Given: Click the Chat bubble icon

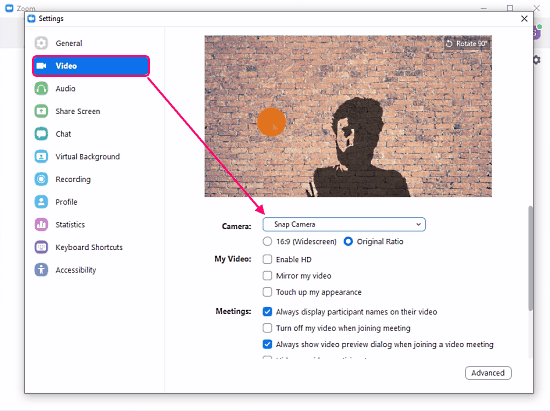Looking at the screenshot, I should pos(41,134).
